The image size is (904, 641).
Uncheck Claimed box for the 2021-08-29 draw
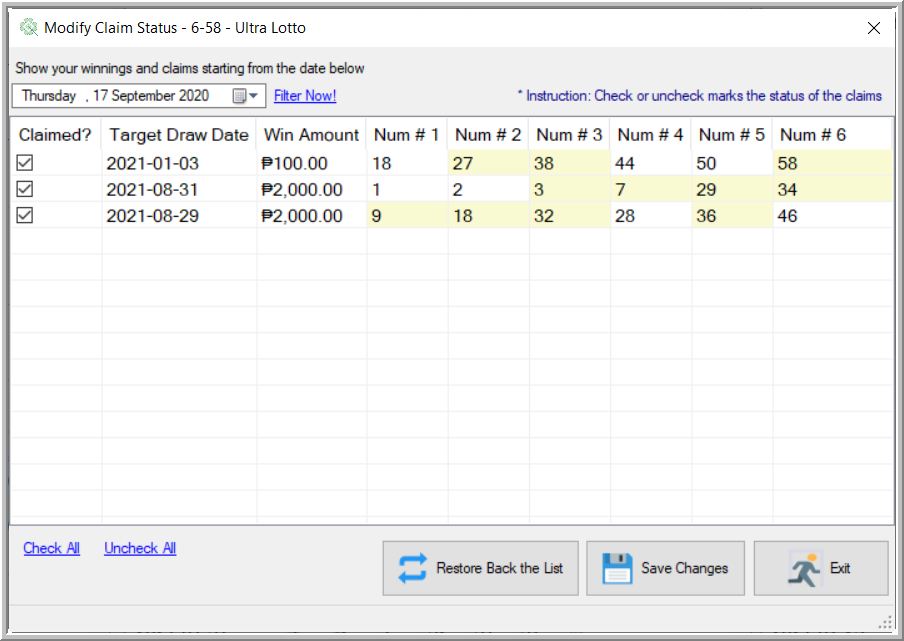[25, 216]
